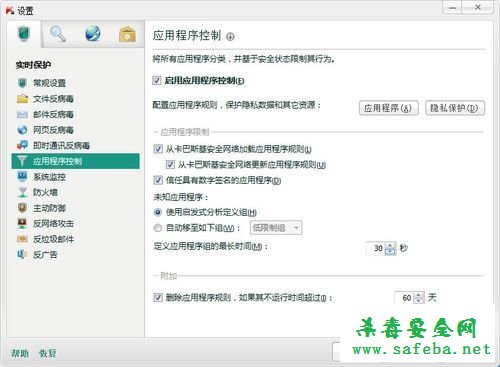Click the 反网络攻击 icon
The width and height of the screenshot is (500, 367).
click(22, 223)
